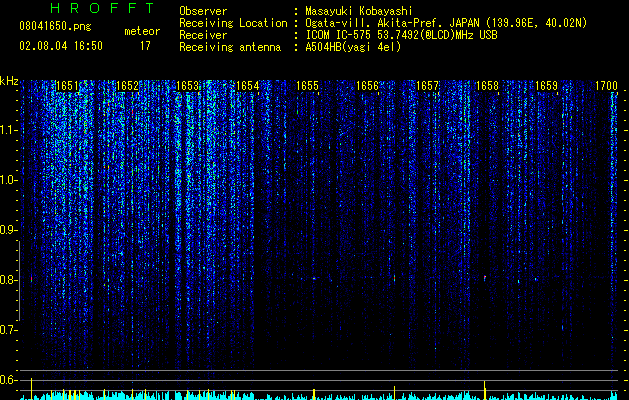Click the 1656 time marker
The width and height of the screenshot is (629, 400).
click(367, 86)
